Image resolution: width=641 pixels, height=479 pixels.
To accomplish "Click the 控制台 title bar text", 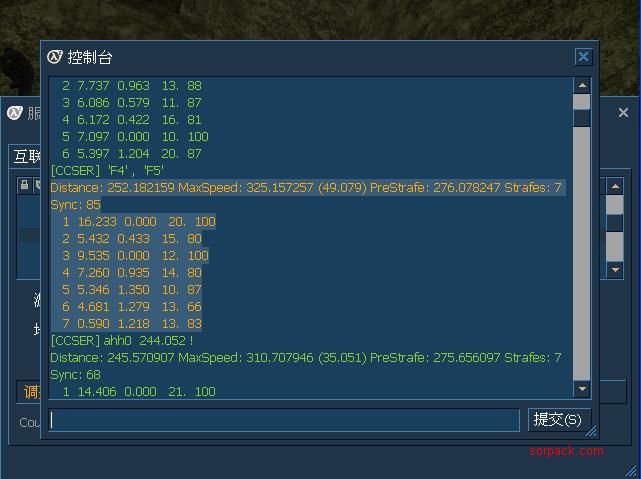I will pos(90,58).
